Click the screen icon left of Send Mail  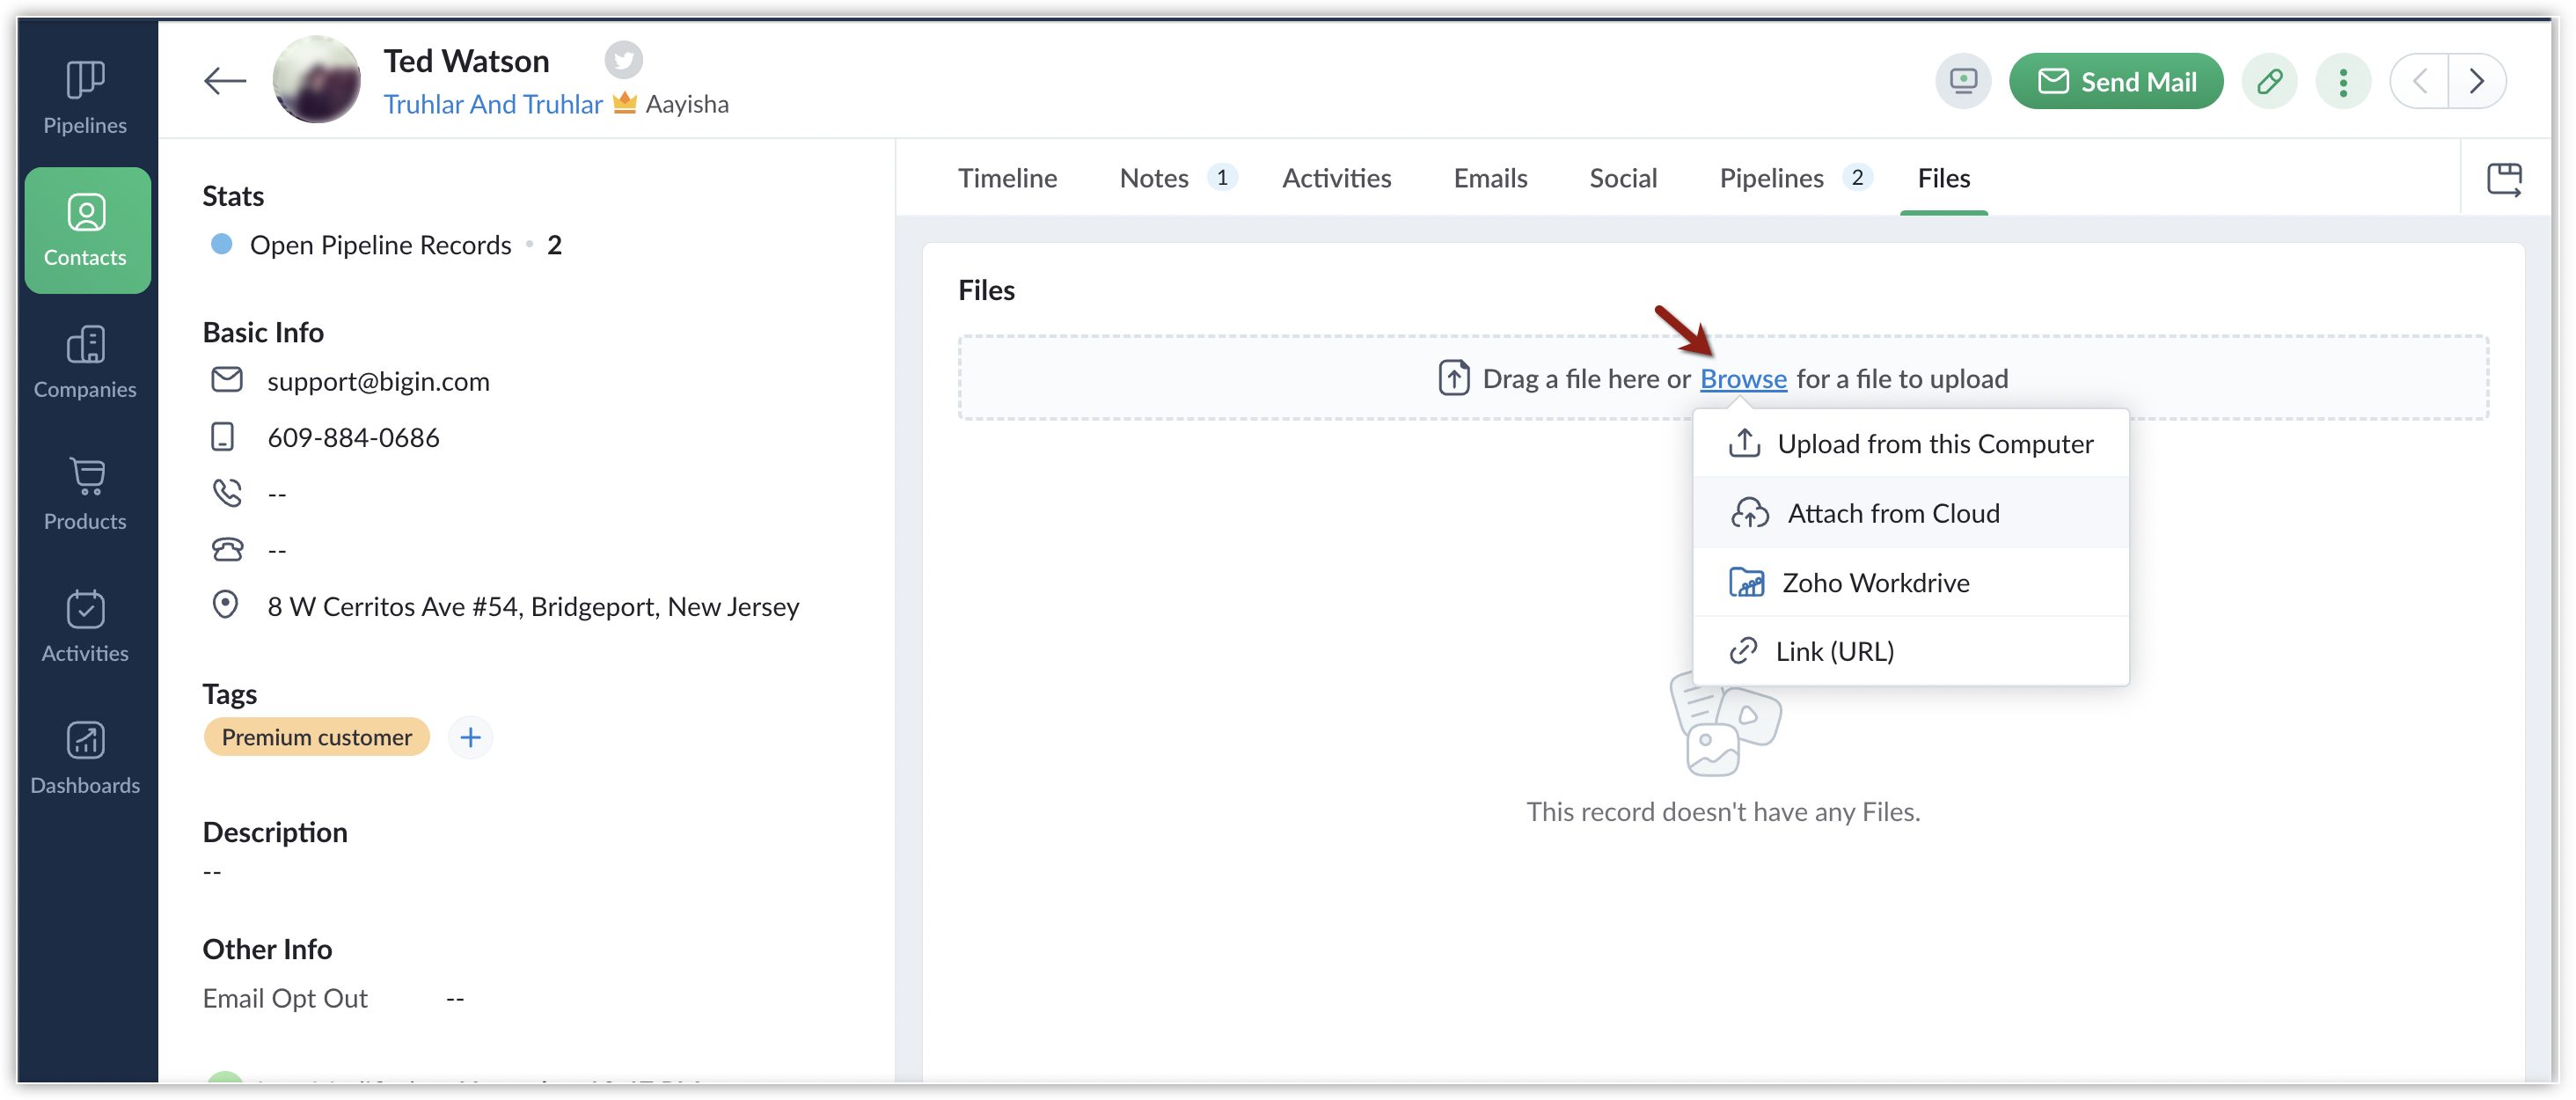1962,81
